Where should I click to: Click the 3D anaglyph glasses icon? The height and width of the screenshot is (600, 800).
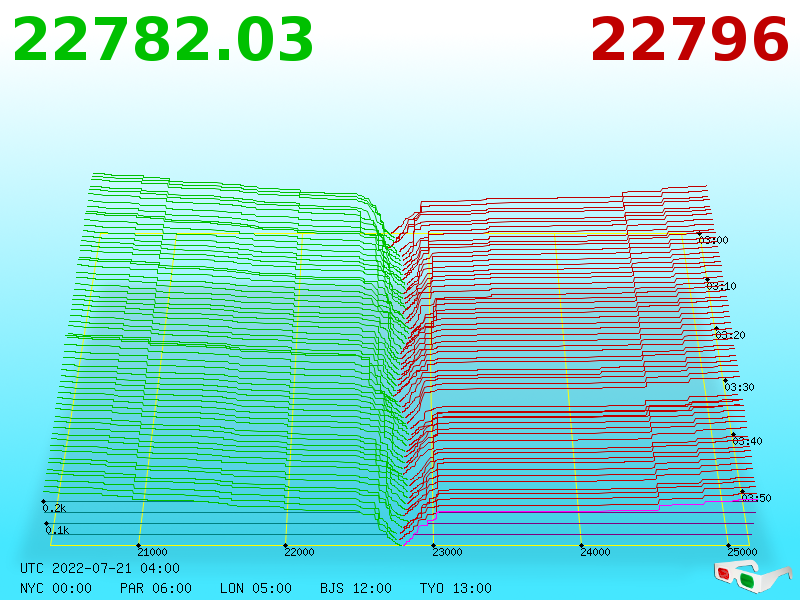click(752, 576)
